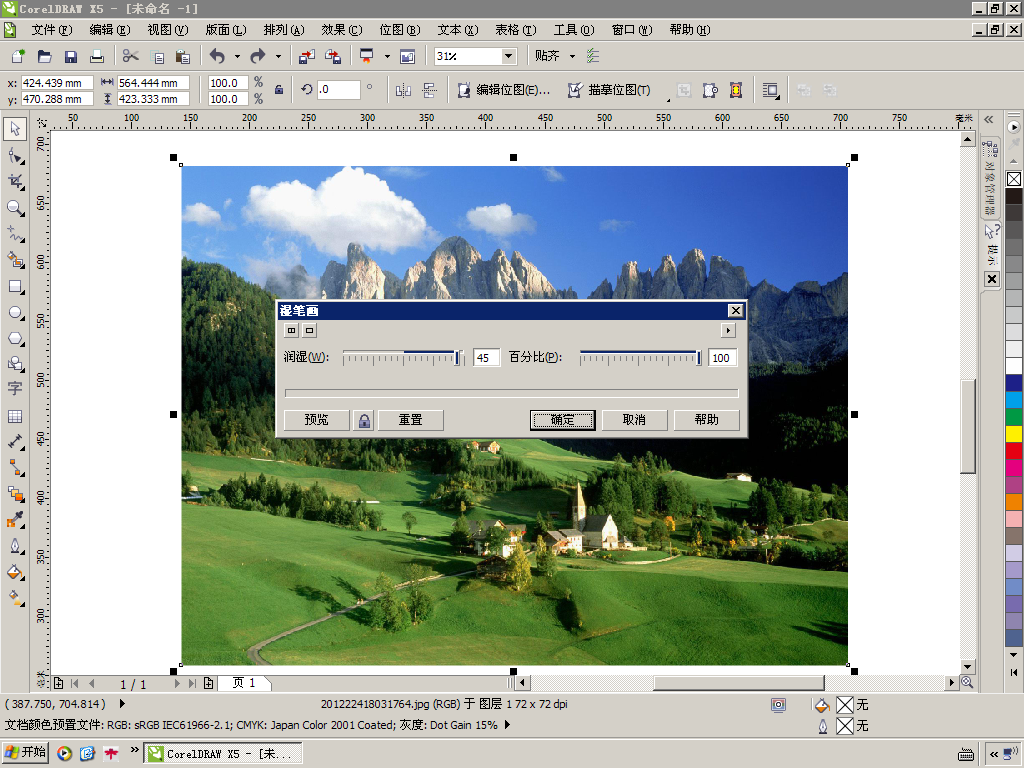
Task: Click the 润湿(W) slider track
Action: pyautogui.click(x=402, y=358)
